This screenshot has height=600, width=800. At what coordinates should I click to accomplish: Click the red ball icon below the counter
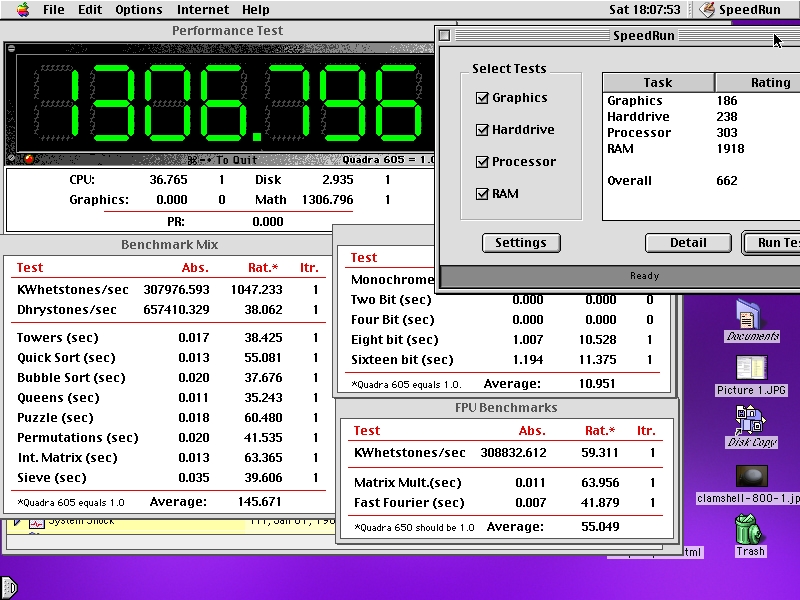(29, 160)
